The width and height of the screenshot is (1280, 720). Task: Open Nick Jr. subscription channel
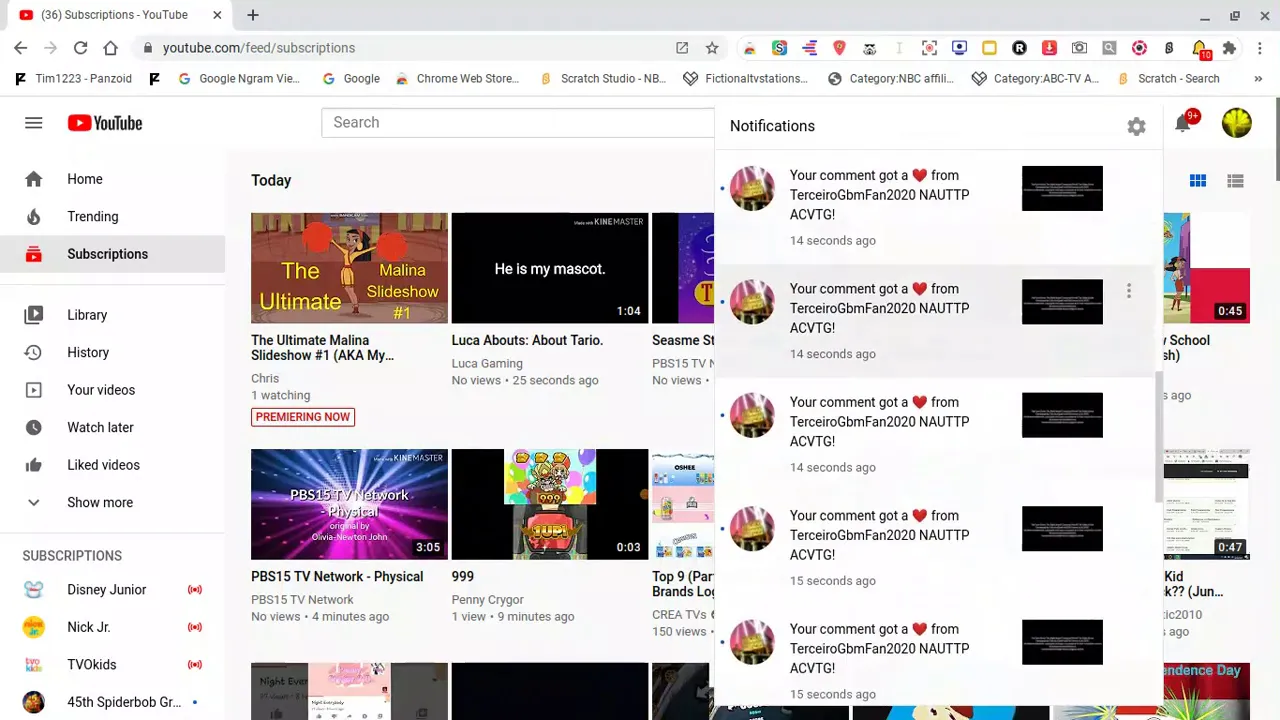pyautogui.click(x=112, y=627)
